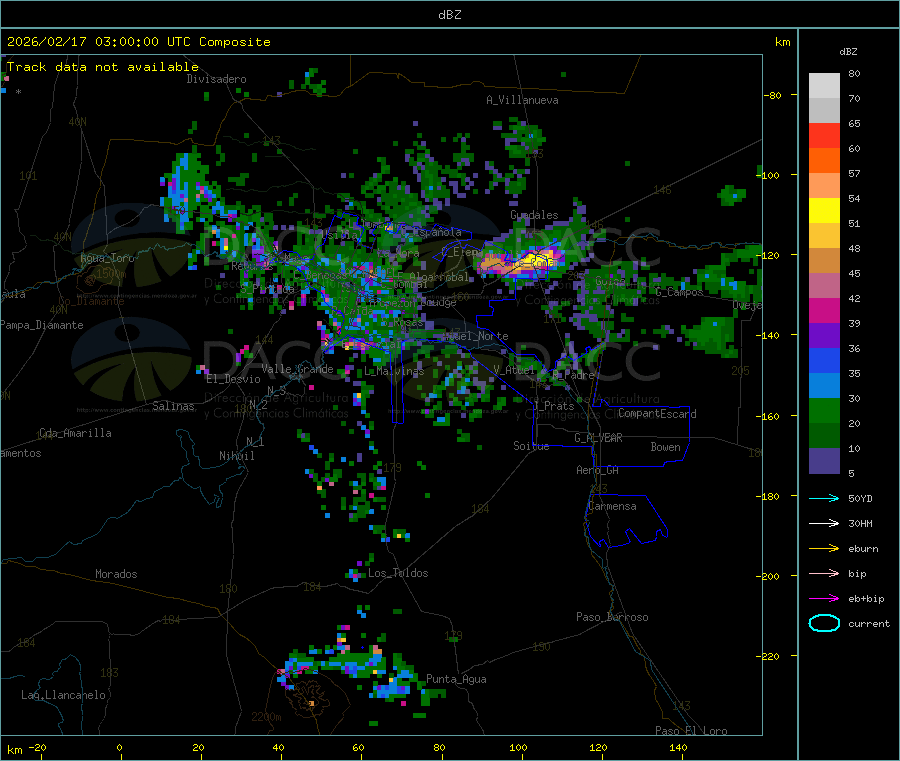Viewport: 900px width, 761px height.
Task: Click the 'Pampa_Diamante' map label
Action: tap(41, 325)
